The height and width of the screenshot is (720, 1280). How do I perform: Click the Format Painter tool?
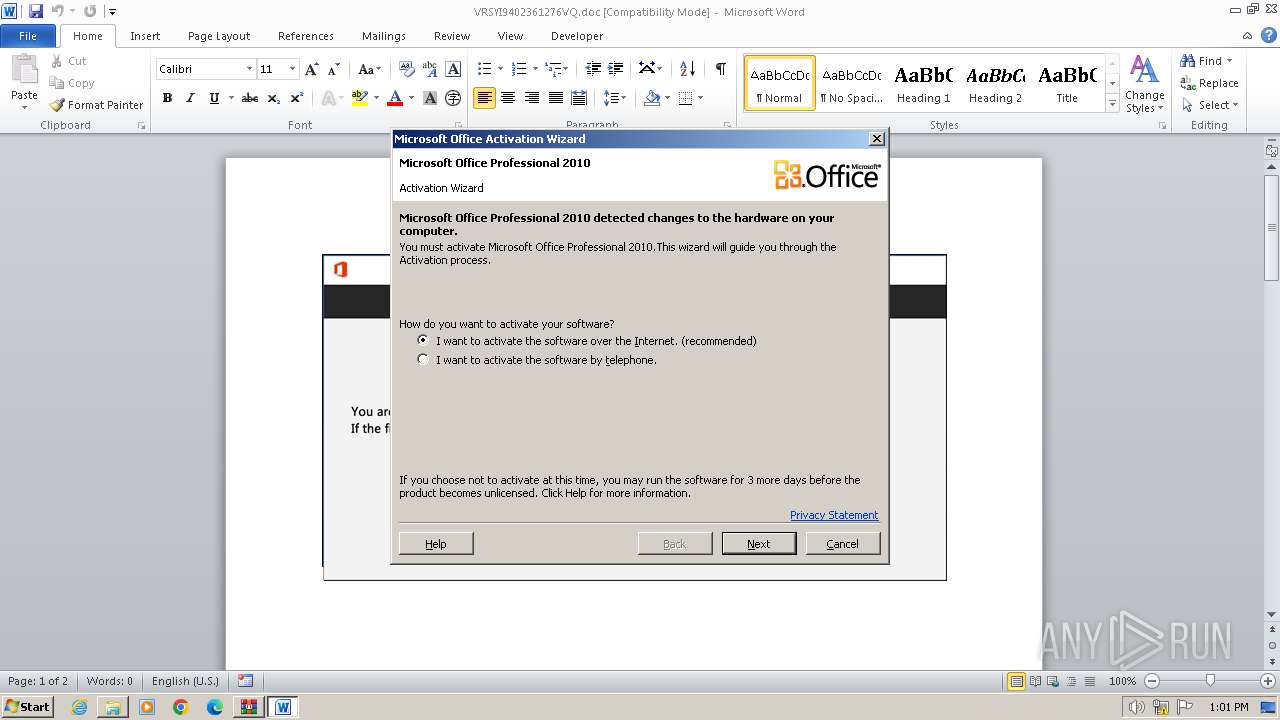(97, 105)
